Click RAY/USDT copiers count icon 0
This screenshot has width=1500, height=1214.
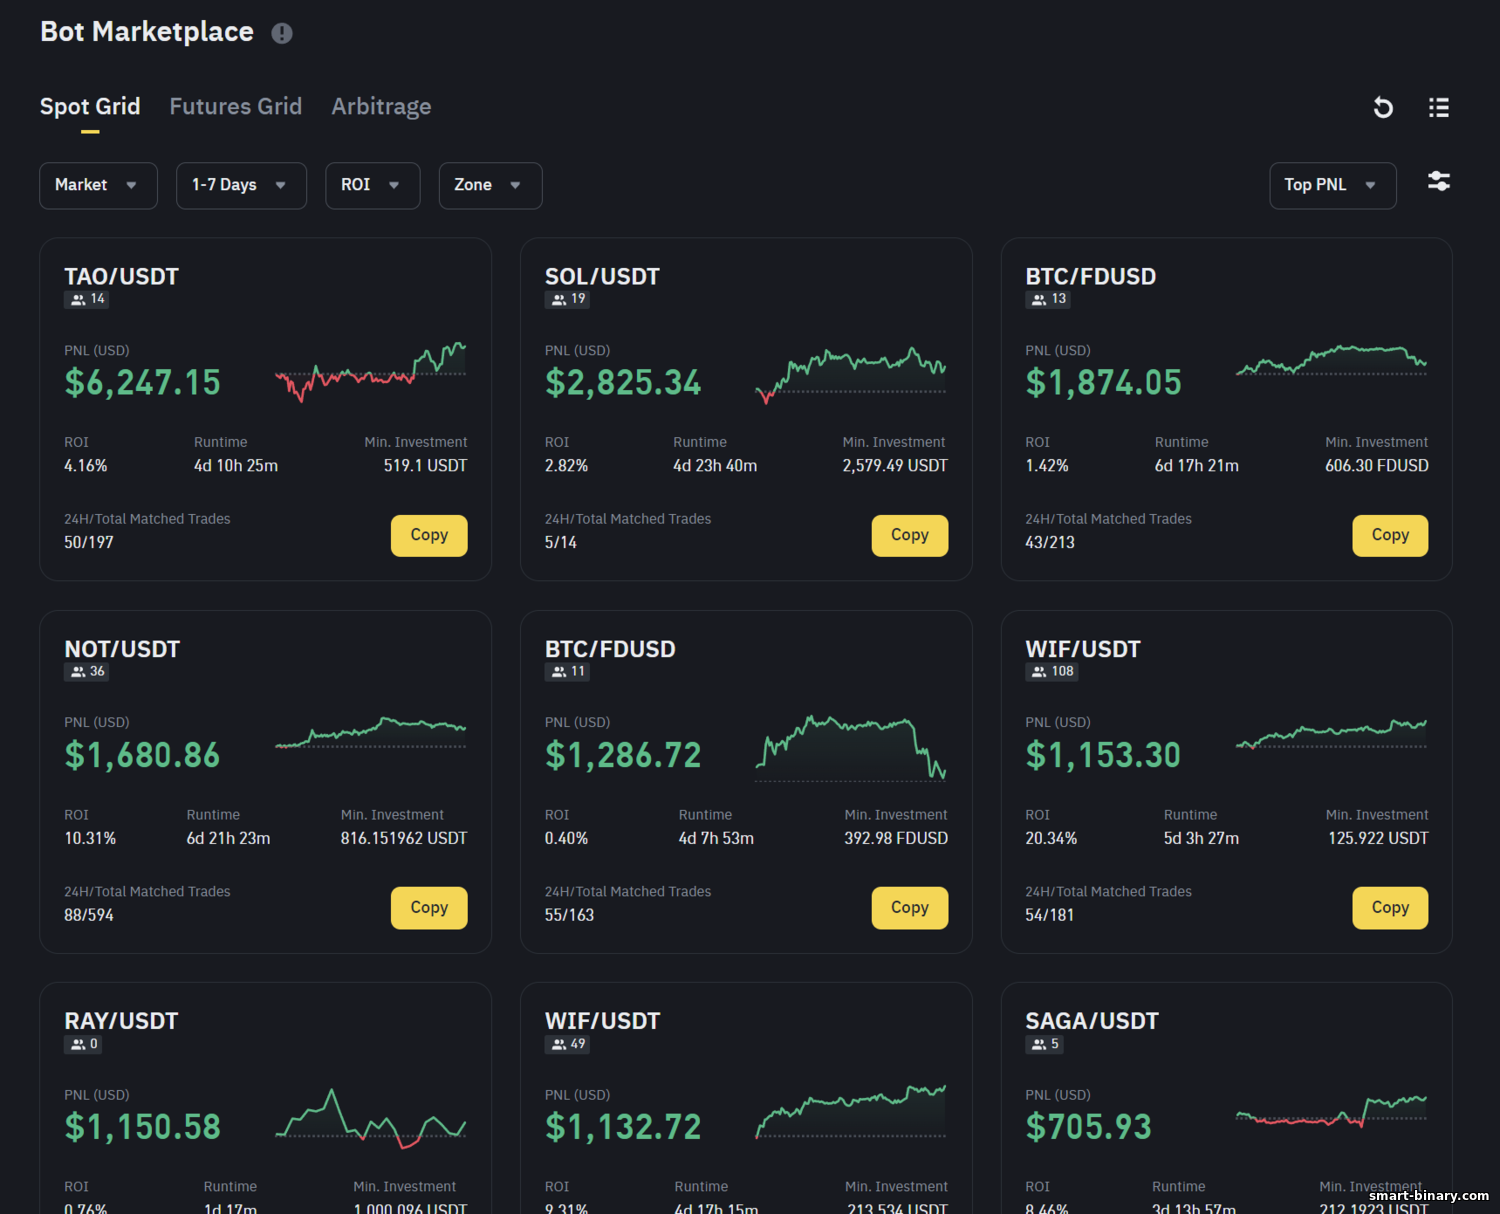pyautogui.click(x=83, y=1044)
